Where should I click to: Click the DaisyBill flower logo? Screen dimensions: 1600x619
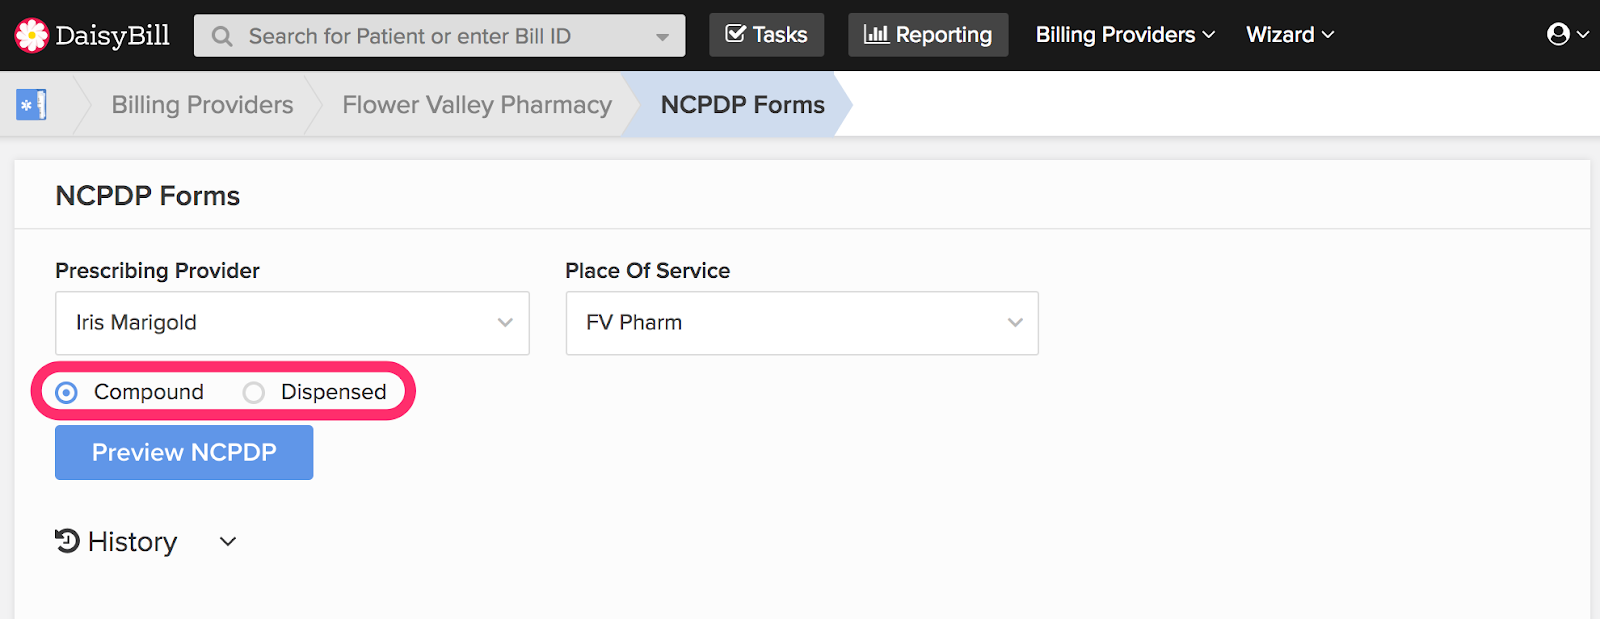[x=31, y=36]
